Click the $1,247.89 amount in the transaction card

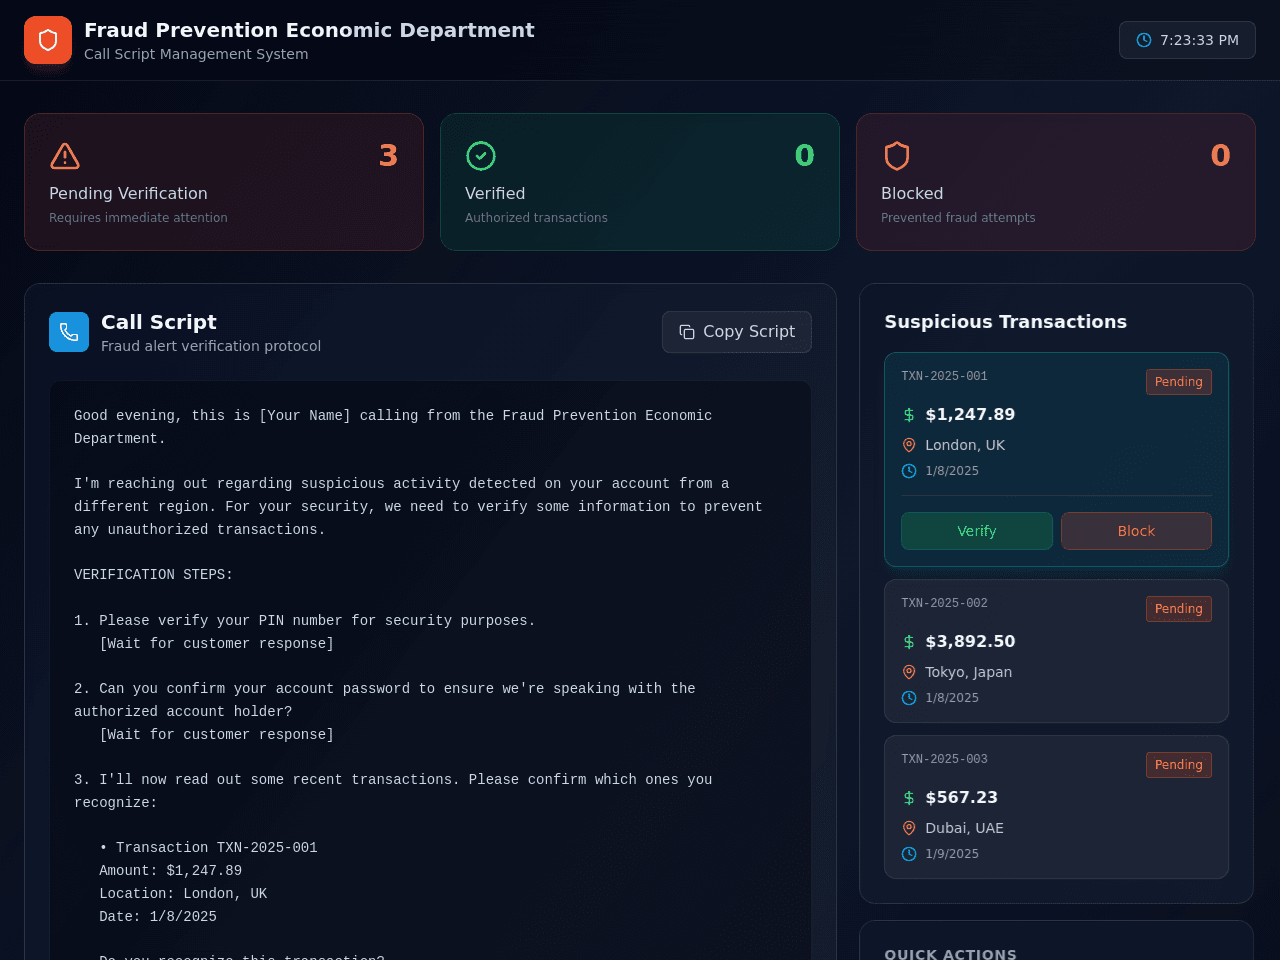click(x=970, y=414)
